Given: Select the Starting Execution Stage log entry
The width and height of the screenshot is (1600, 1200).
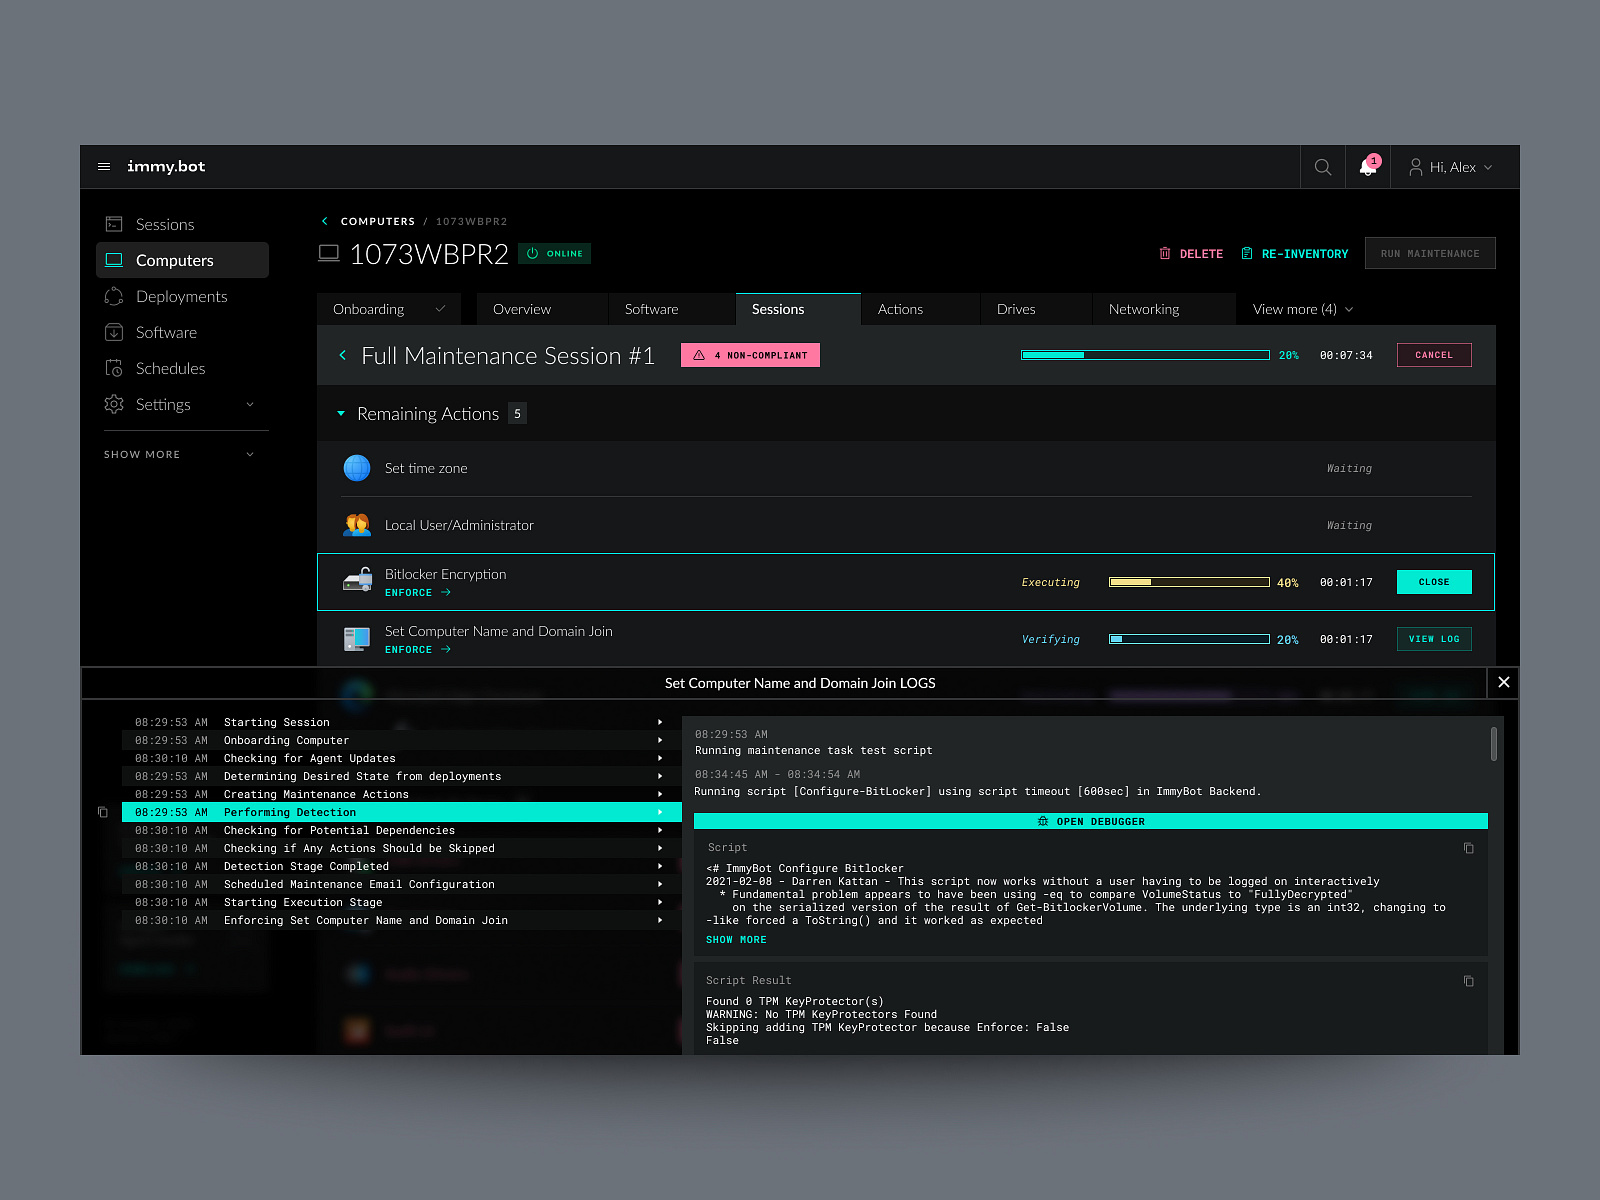Looking at the screenshot, I should (x=303, y=902).
